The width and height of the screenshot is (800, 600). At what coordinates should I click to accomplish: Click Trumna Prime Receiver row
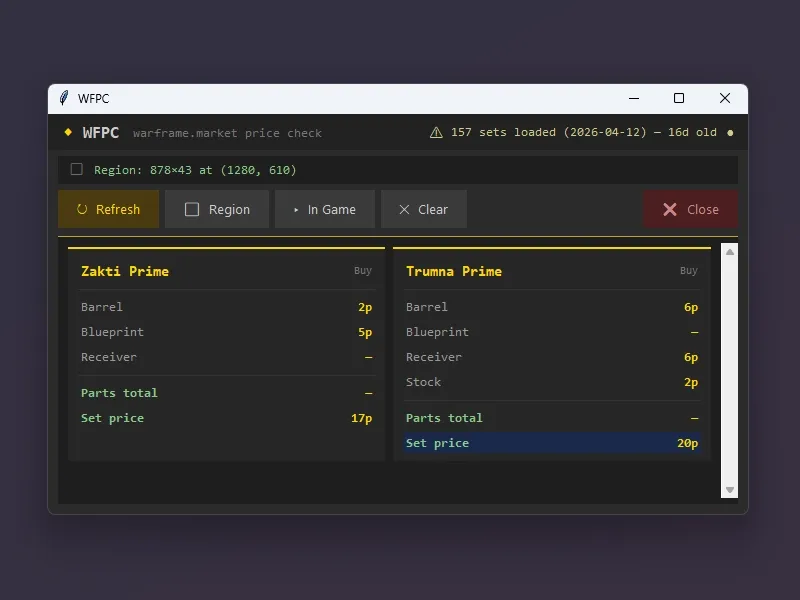pos(552,357)
